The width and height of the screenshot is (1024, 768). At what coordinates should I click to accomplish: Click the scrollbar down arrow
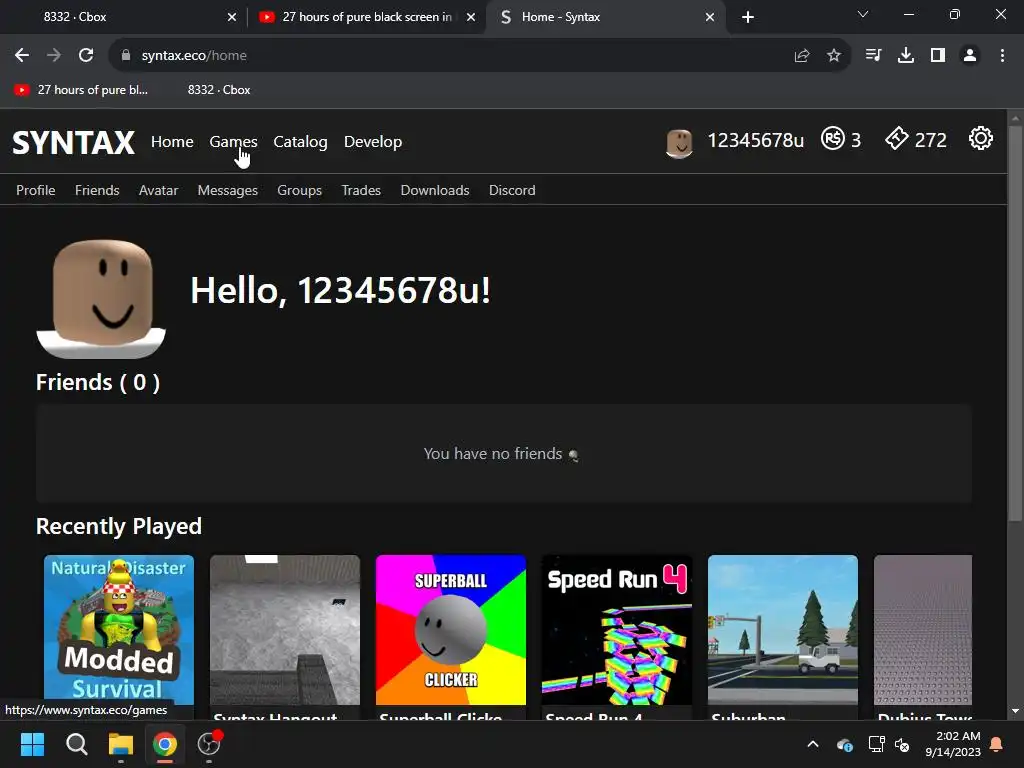[1015, 711]
